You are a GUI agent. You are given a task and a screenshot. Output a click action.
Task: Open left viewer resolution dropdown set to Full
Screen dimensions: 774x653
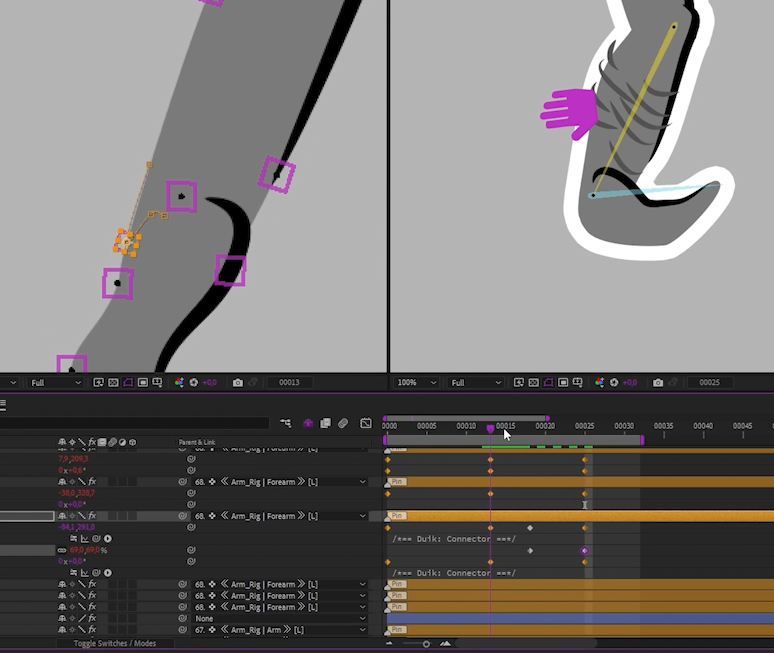(55, 383)
